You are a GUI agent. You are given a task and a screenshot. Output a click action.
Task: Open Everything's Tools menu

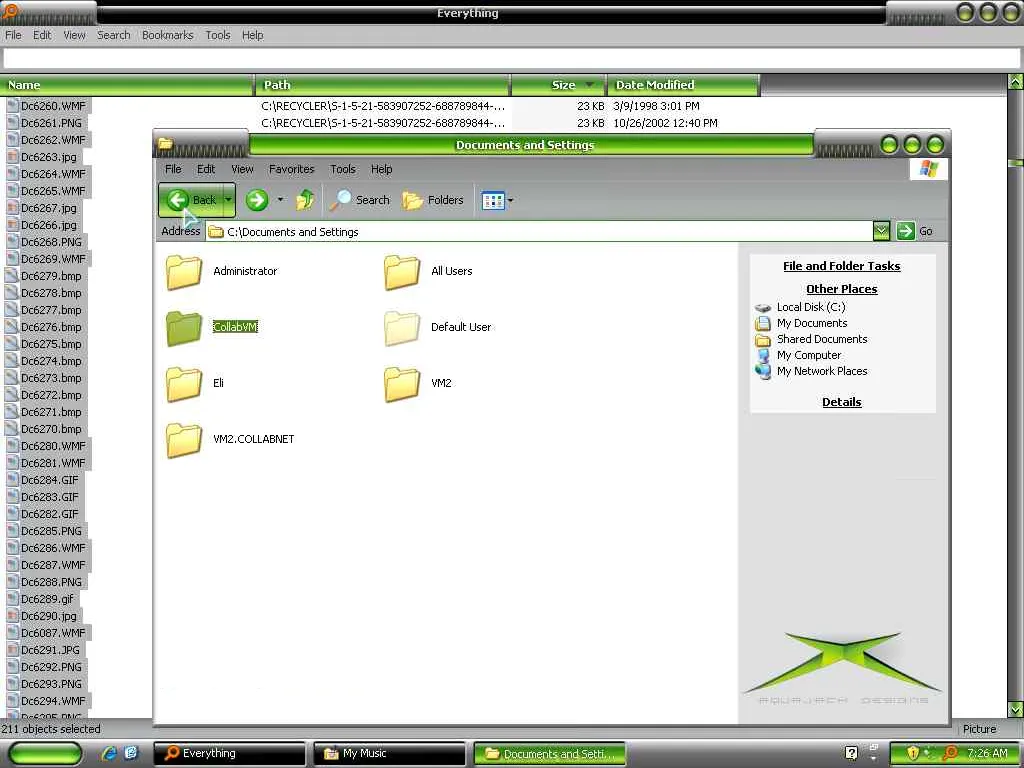pyautogui.click(x=217, y=35)
